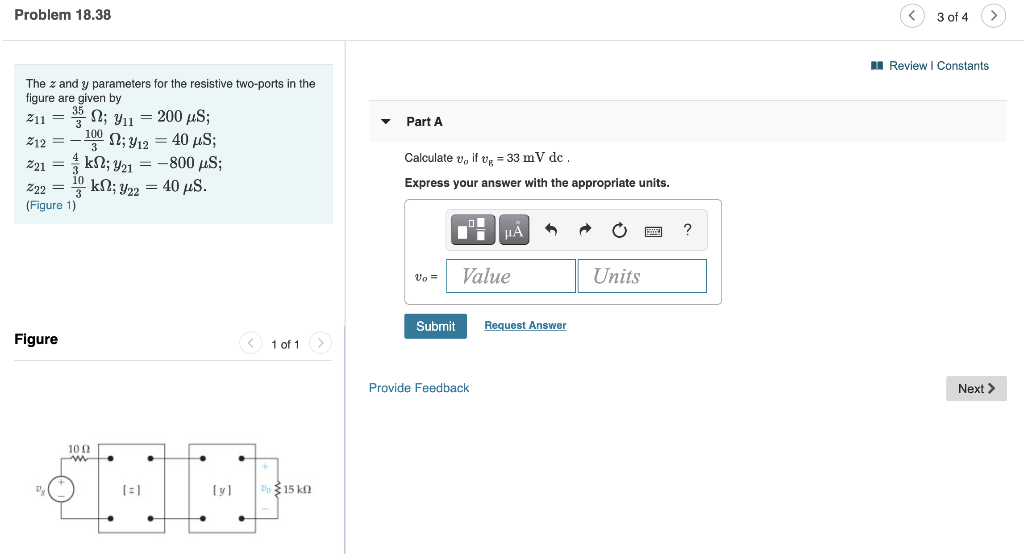Click the undo arrow icon
Viewport: 1024px width, 554px height.
click(551, 230)
